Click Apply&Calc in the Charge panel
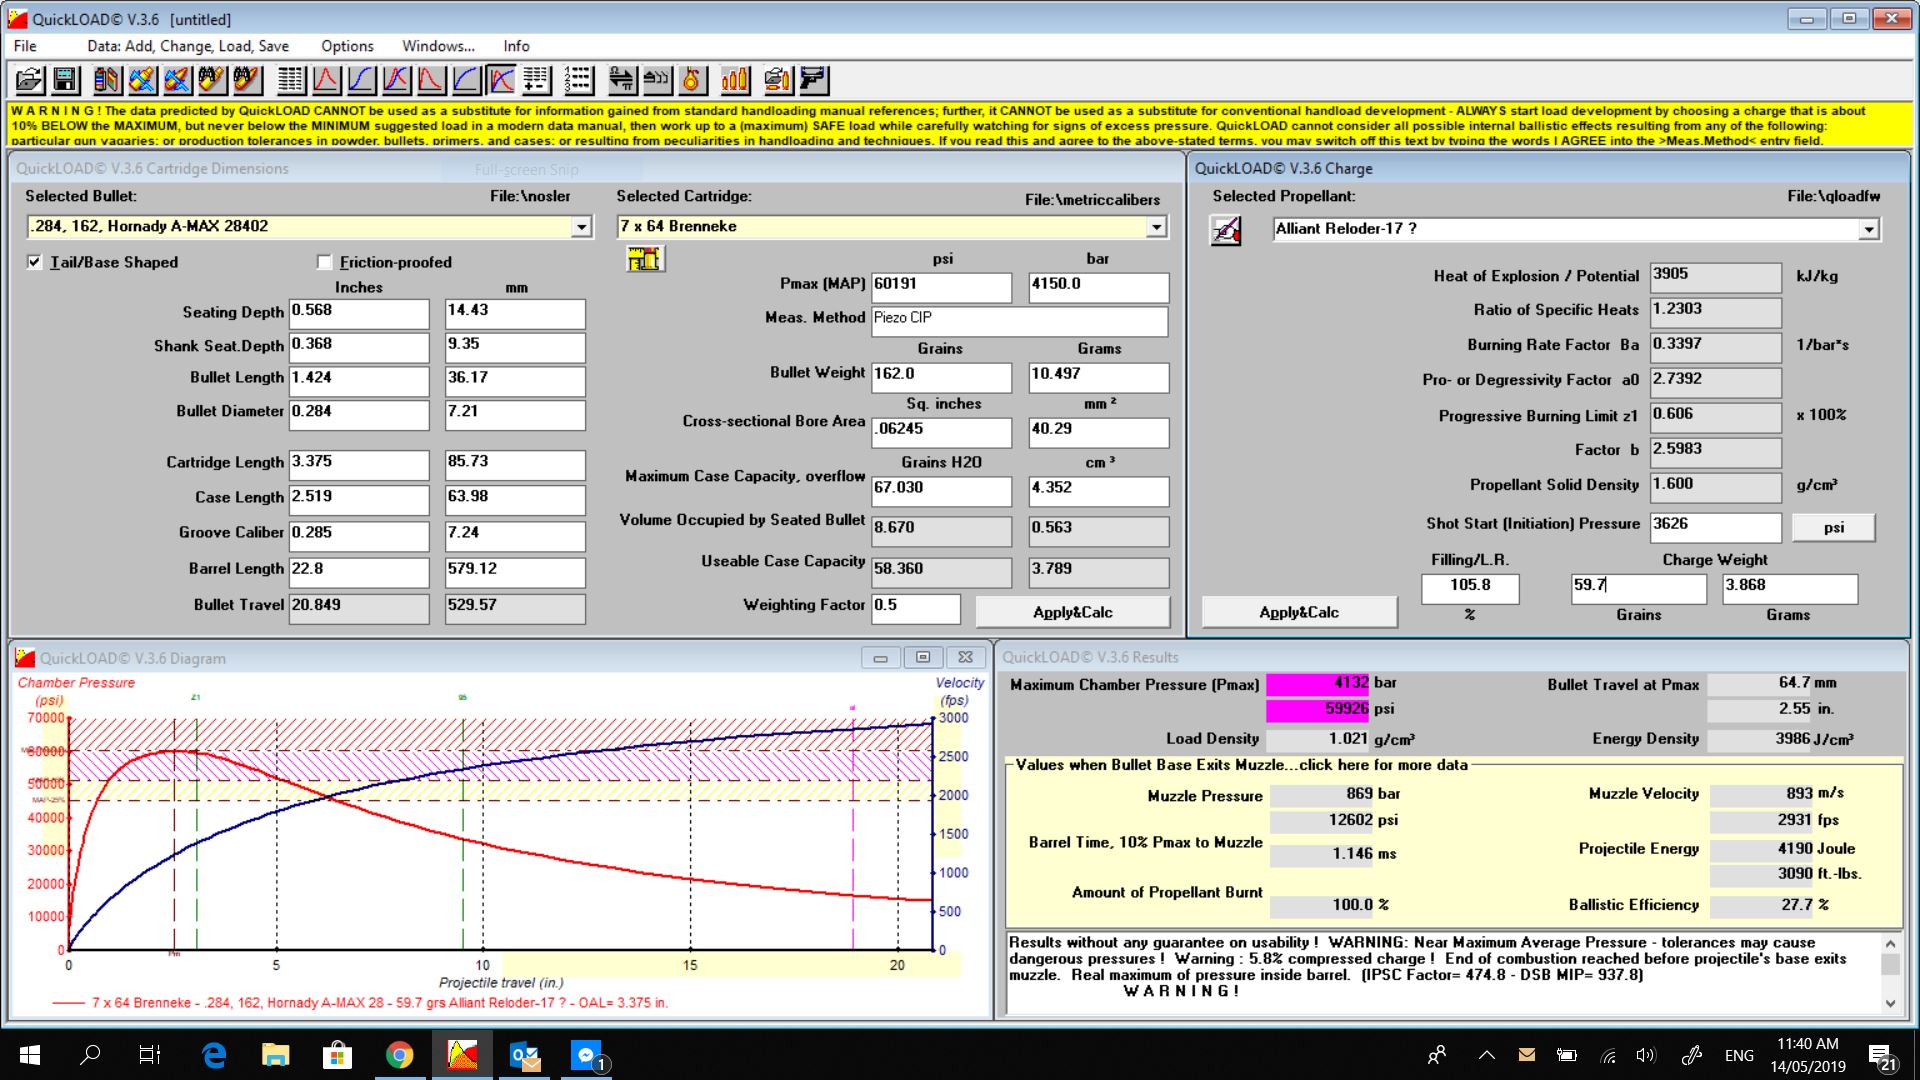 [x=1299, y=612]
